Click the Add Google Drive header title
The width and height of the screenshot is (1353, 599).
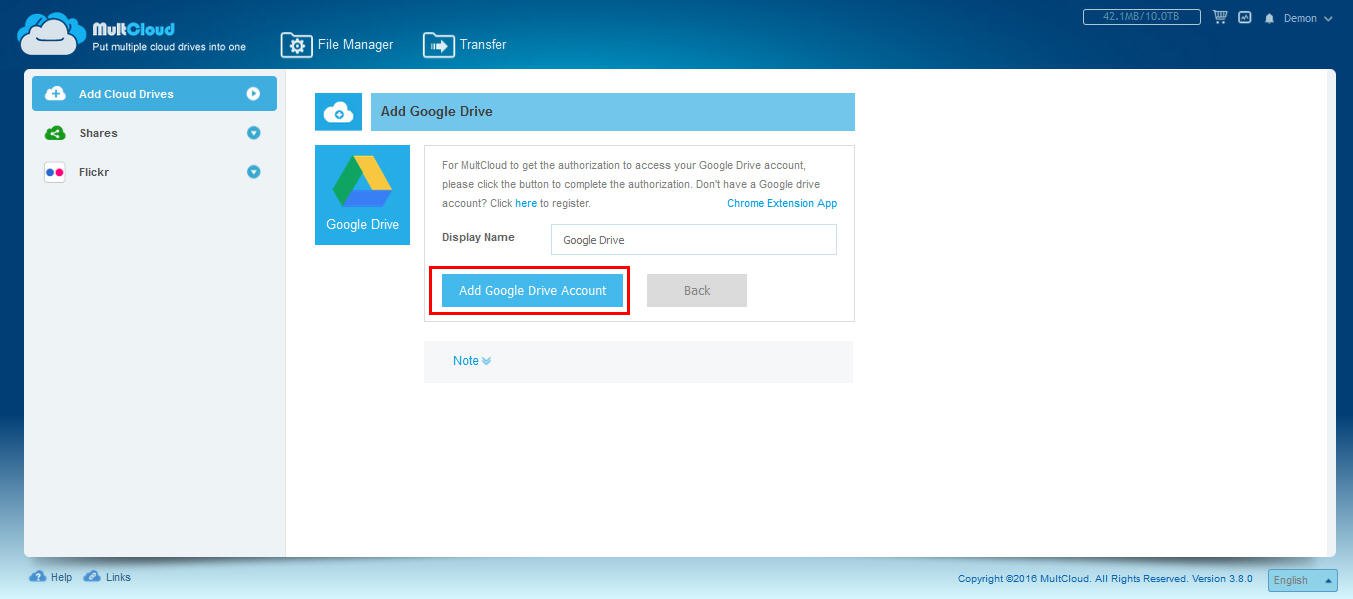pos(437,112)
